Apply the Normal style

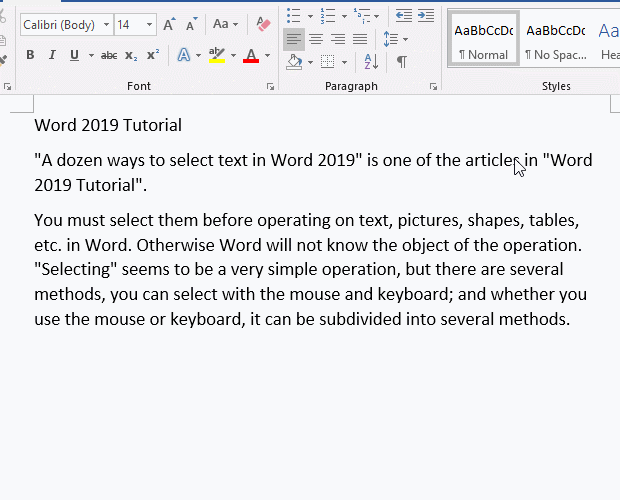point(484,39)
